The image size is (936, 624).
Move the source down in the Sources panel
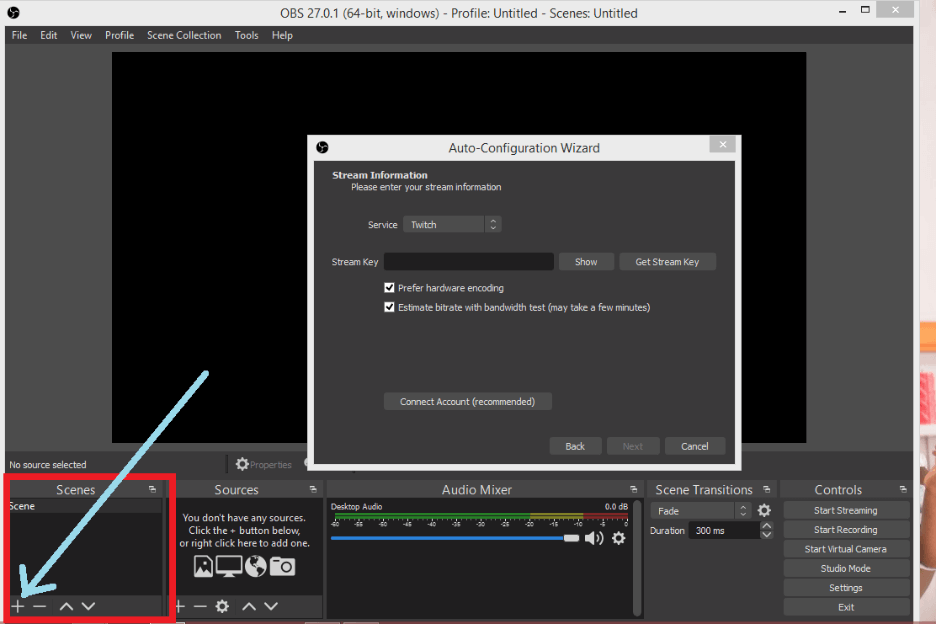point(271,606)
